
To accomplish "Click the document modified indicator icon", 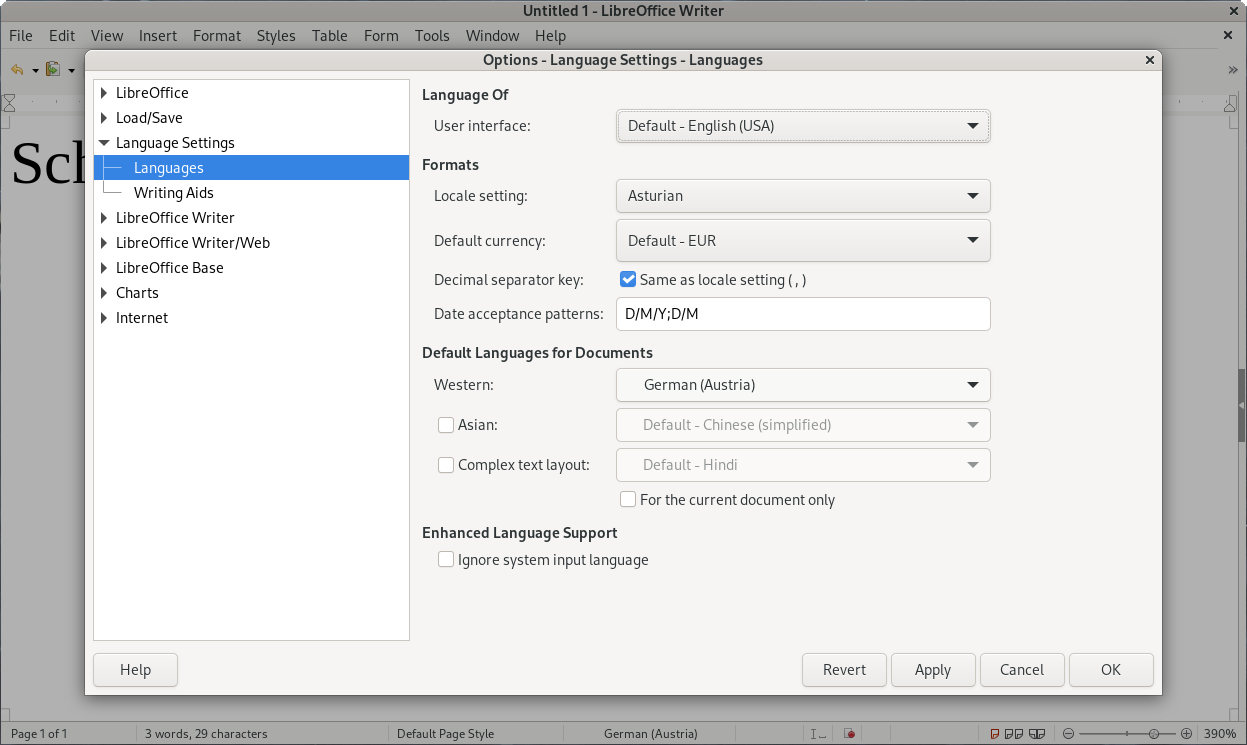I will coord(849,734).
